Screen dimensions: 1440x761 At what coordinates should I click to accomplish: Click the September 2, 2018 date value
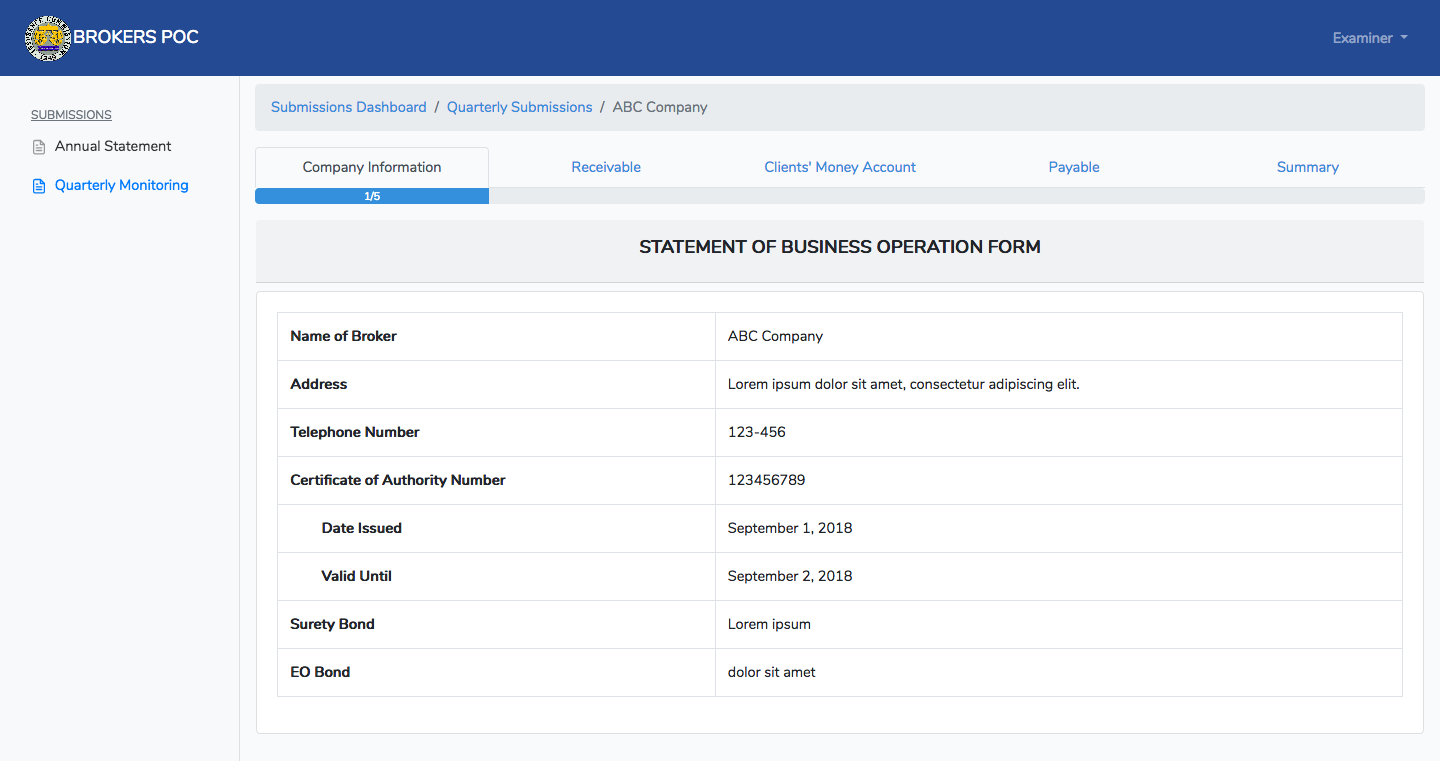[790, 576]
